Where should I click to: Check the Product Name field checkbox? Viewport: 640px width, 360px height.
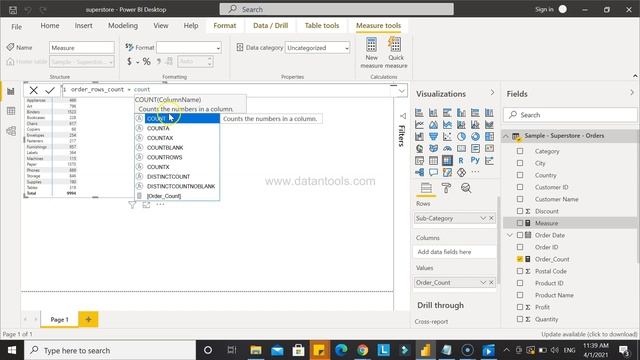pos(520,295)
